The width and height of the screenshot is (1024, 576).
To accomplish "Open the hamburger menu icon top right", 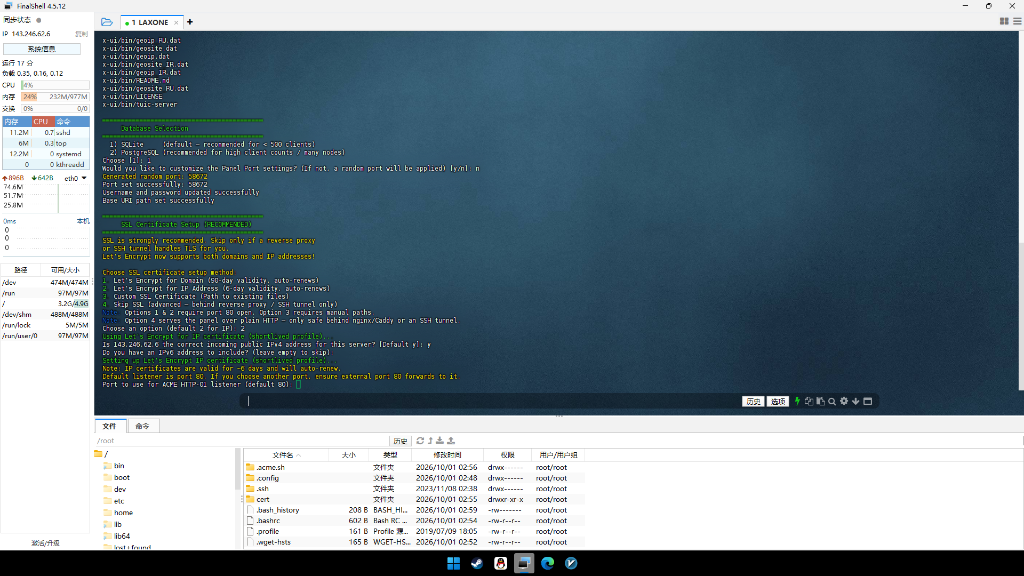I will click(1017, 22).
